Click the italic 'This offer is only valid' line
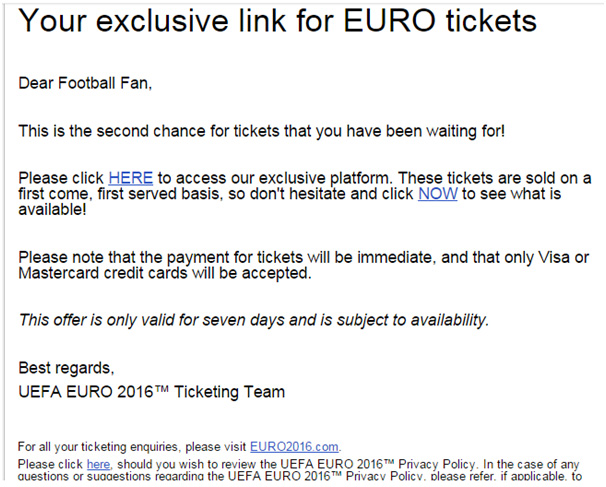The height and width of the screenshot is (487, 606). [254, 320]
